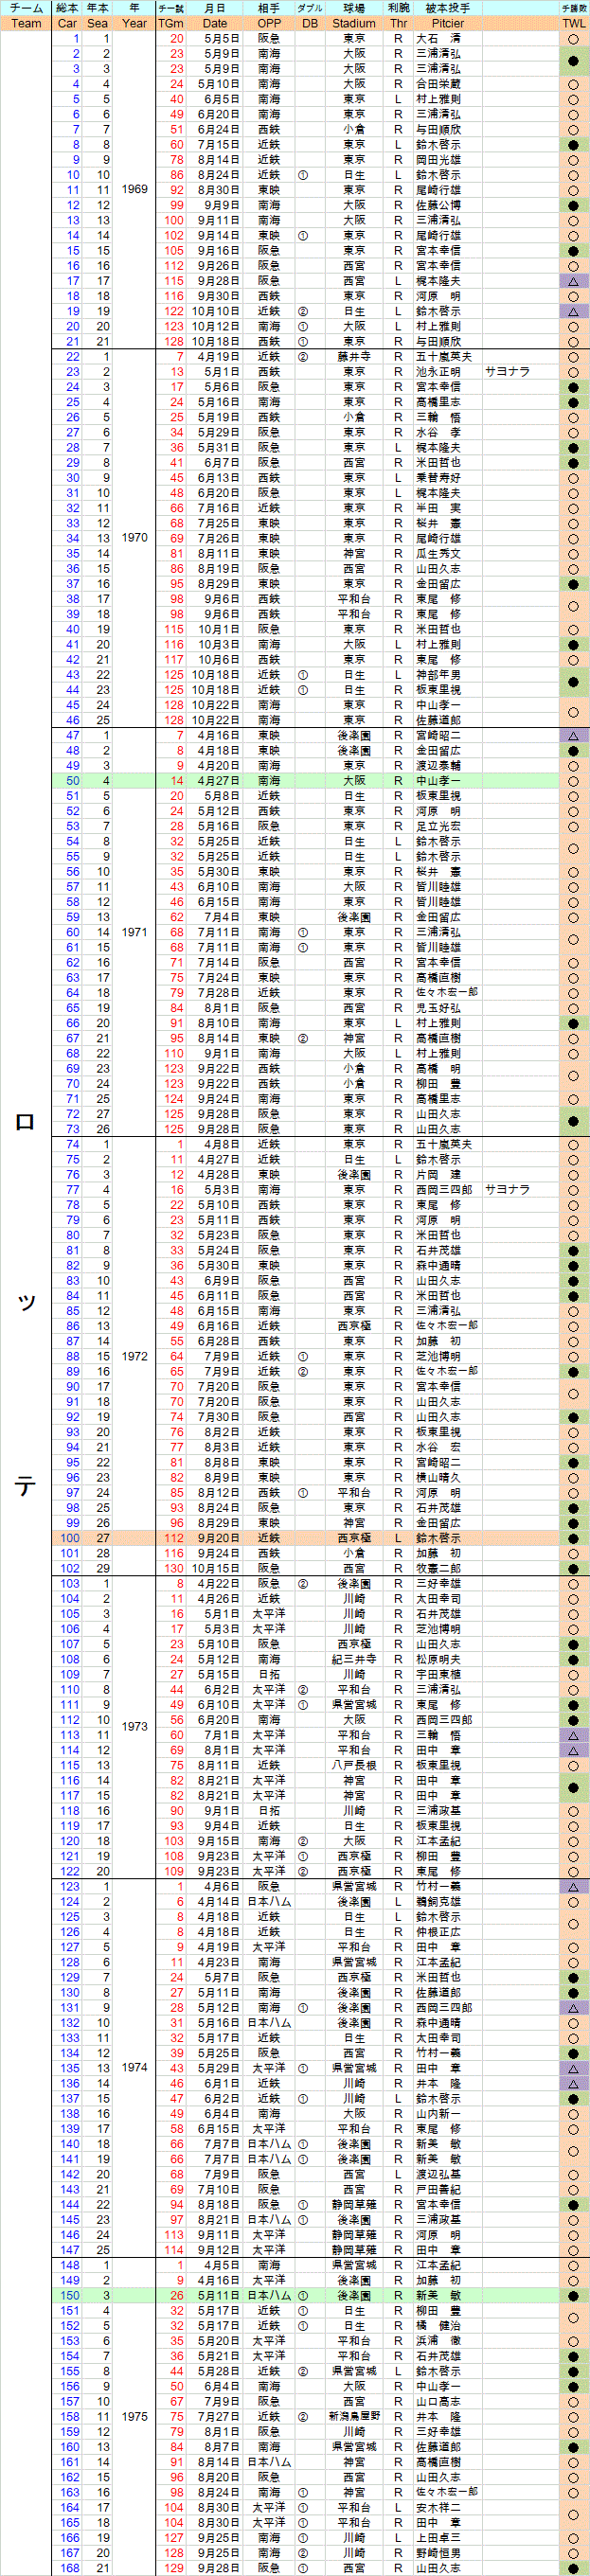Click career number 150 in green row
Viewport: 590px width, 2576px height.
[70, 2296]
